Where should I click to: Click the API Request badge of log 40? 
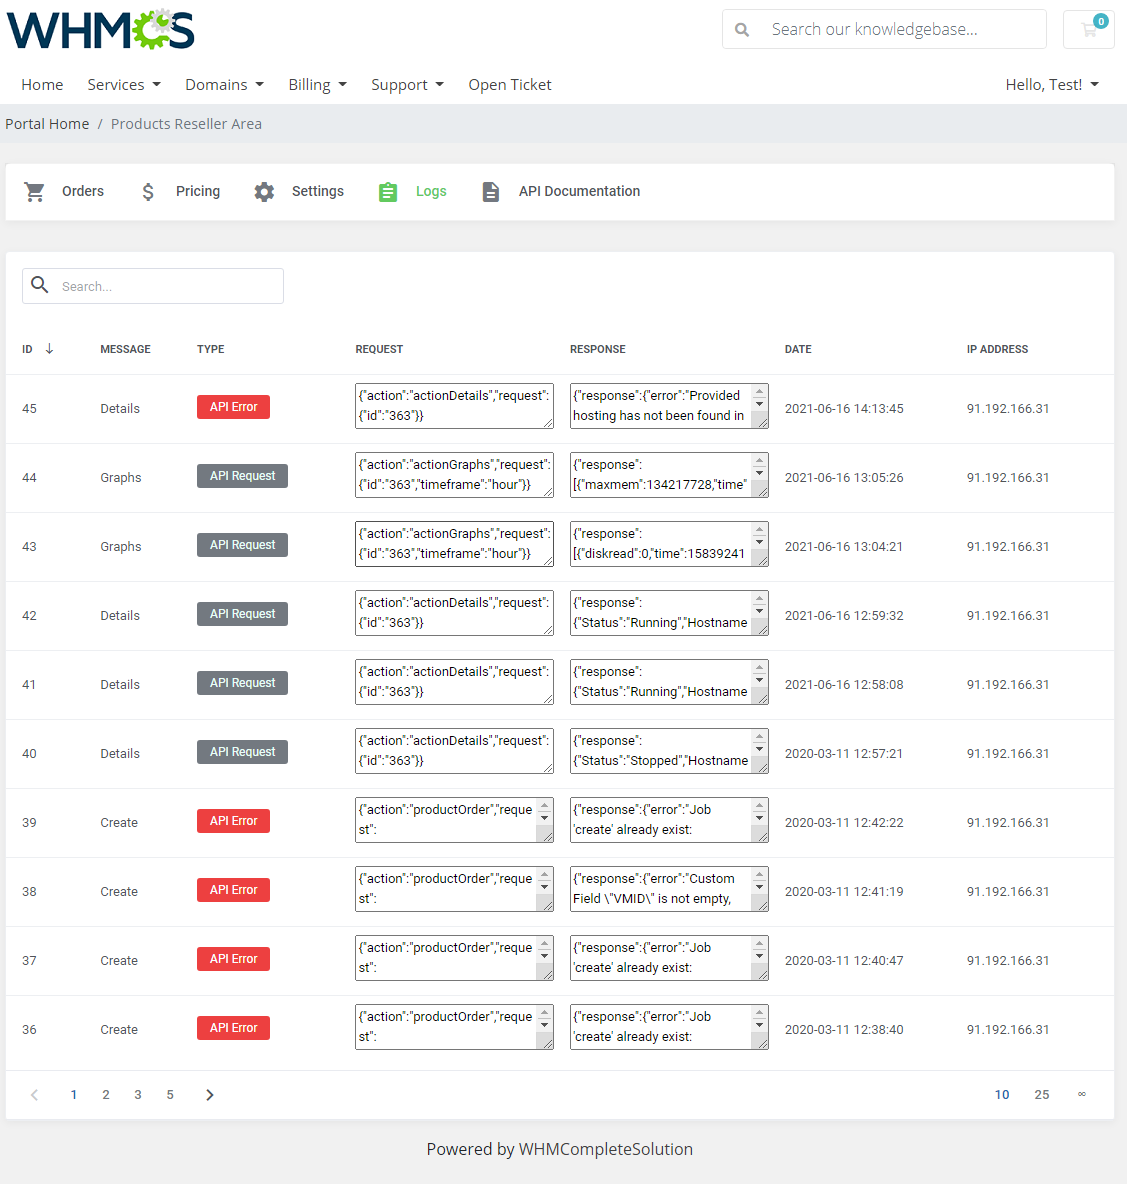pos(242,752)
